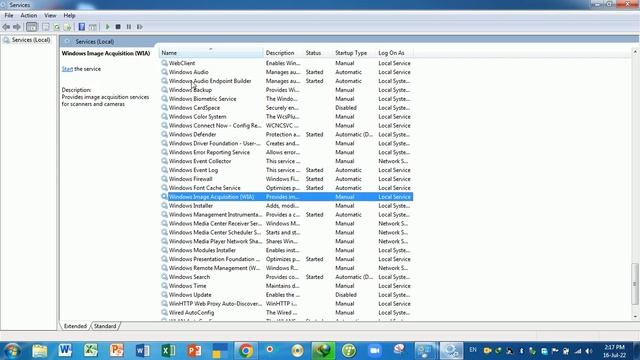Image resolution: width=640 pixels, height=360 pixels.
Task: Open the View menu
Action: [50, 16]
